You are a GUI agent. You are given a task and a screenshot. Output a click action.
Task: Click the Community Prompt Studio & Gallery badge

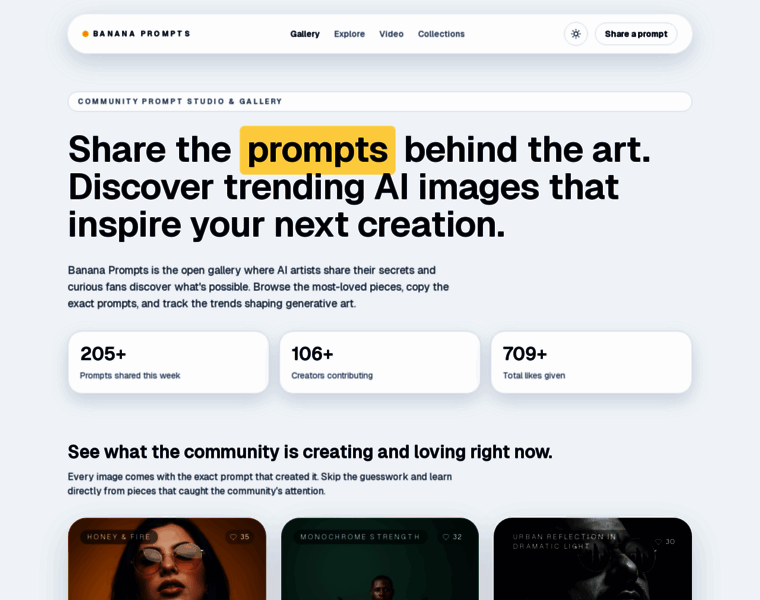380,101
